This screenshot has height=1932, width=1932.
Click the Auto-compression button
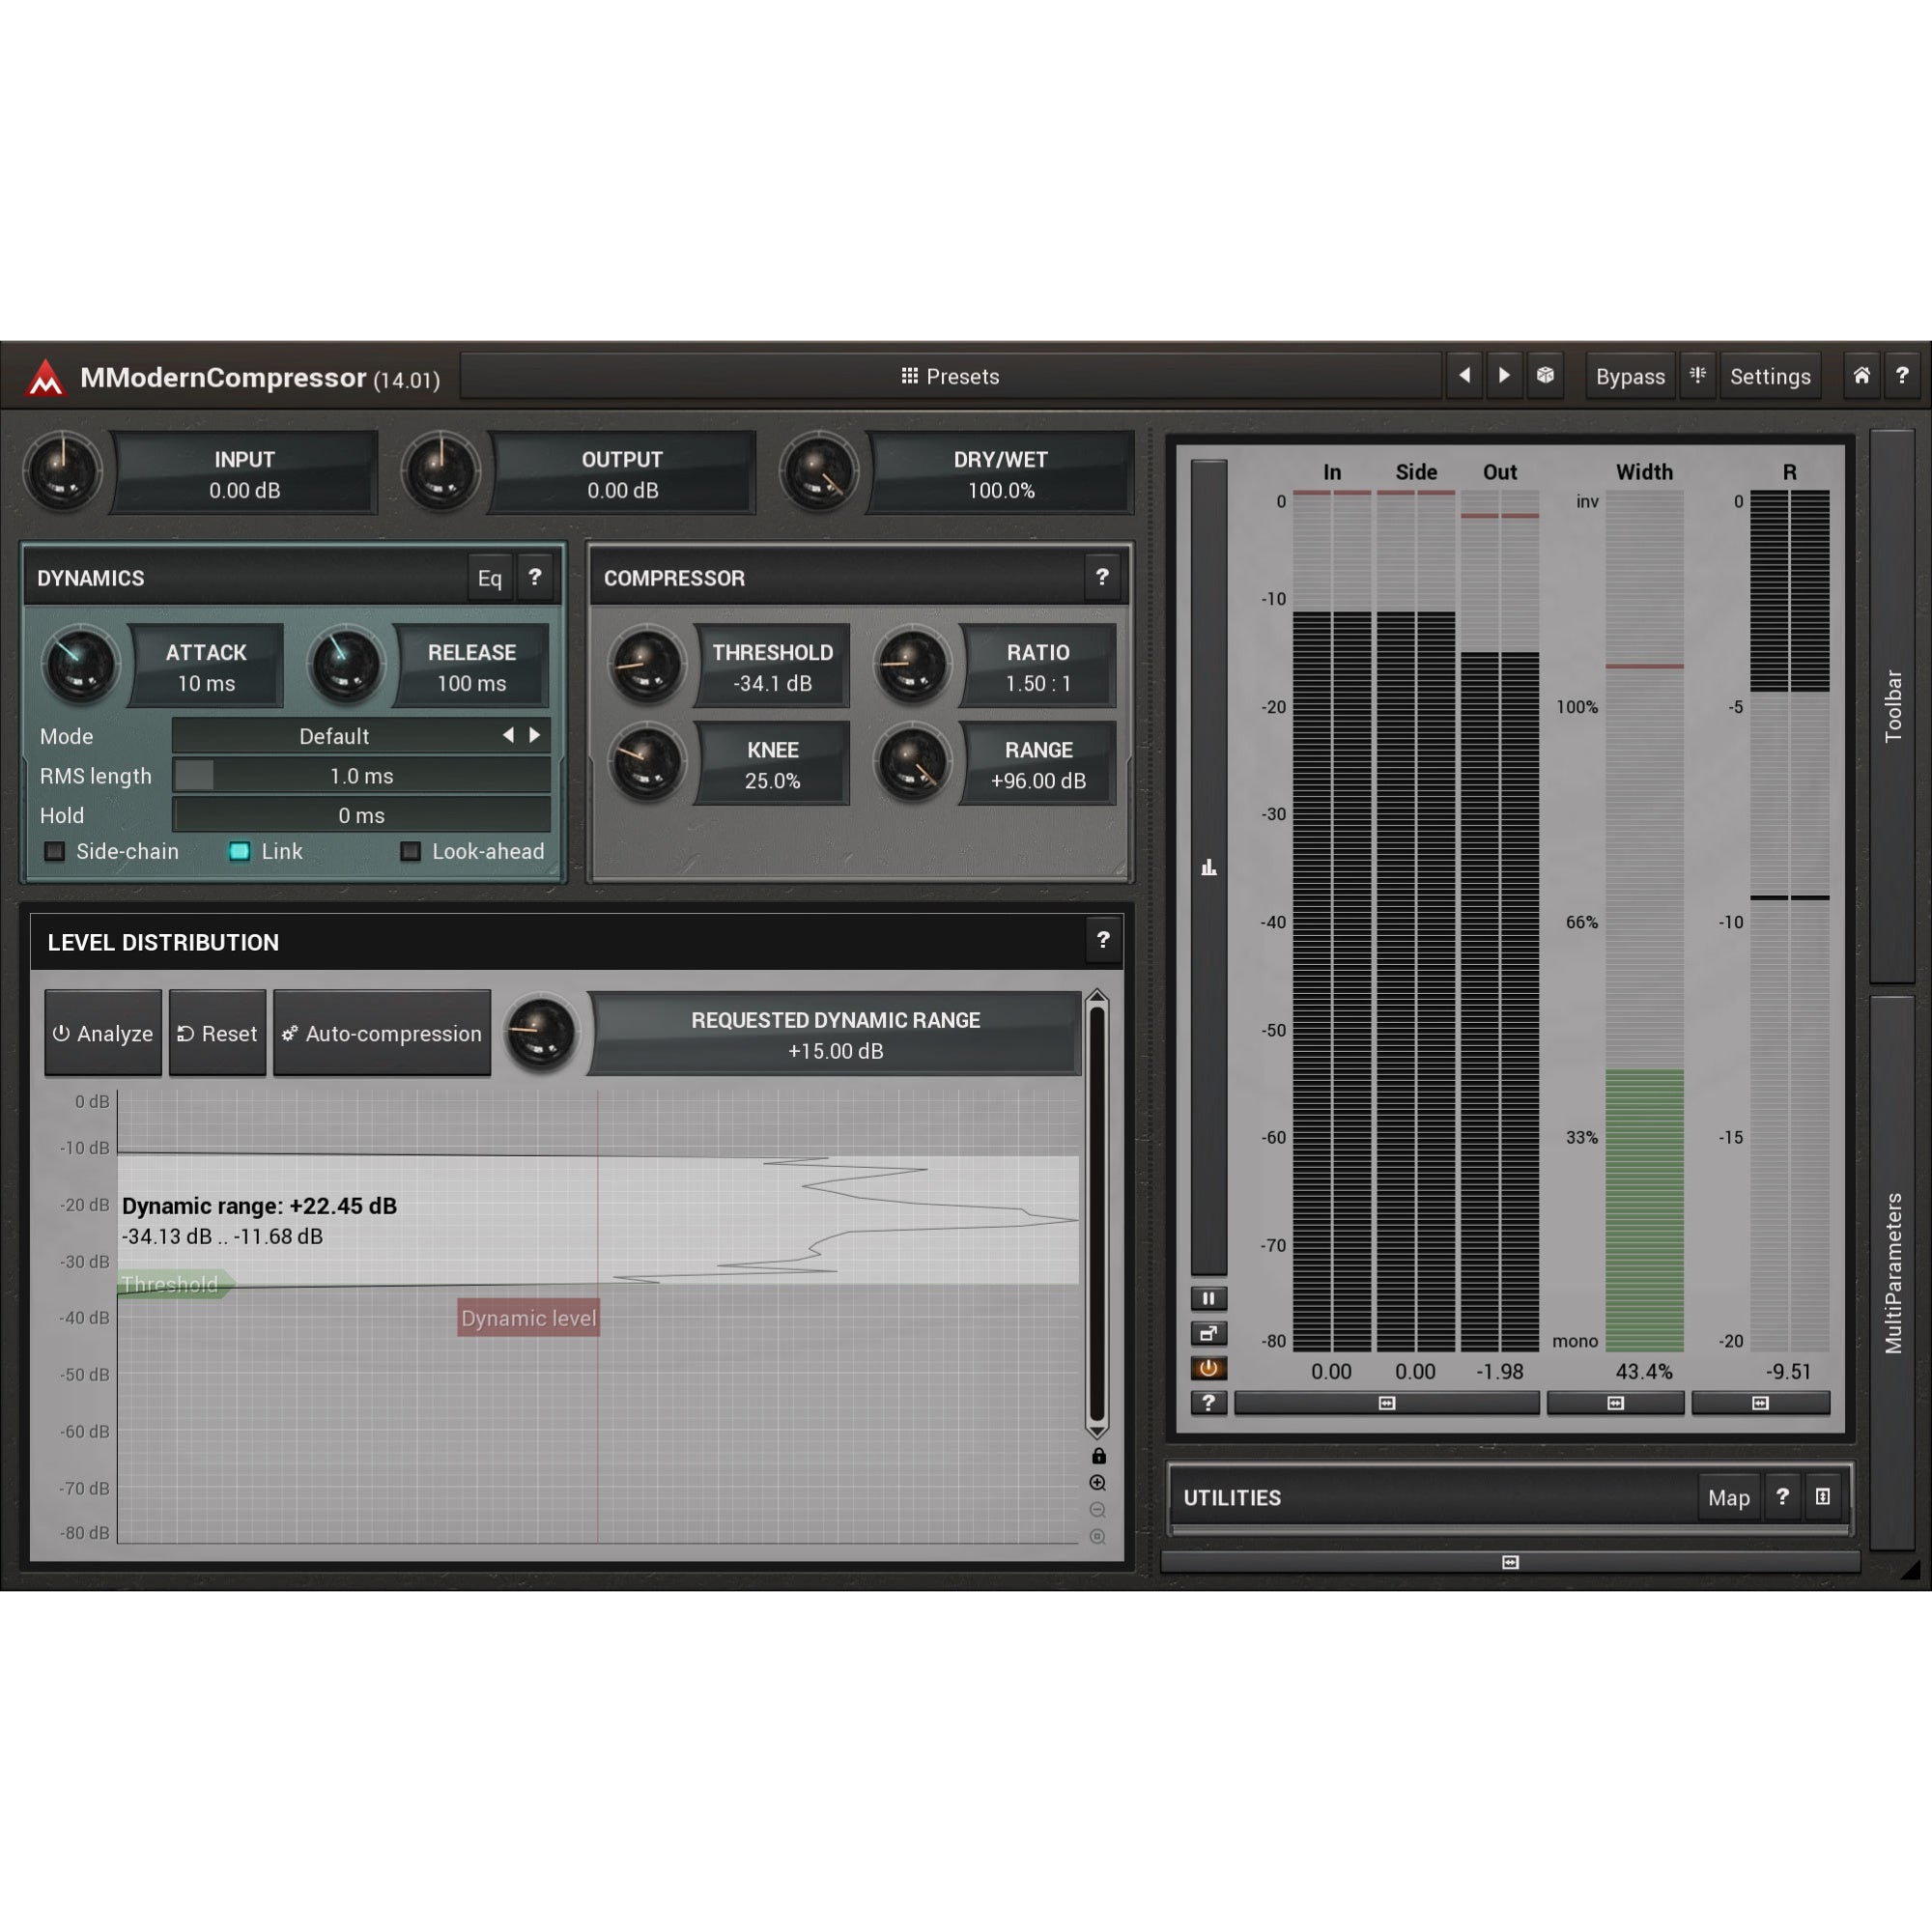[x=382, y=1033]
